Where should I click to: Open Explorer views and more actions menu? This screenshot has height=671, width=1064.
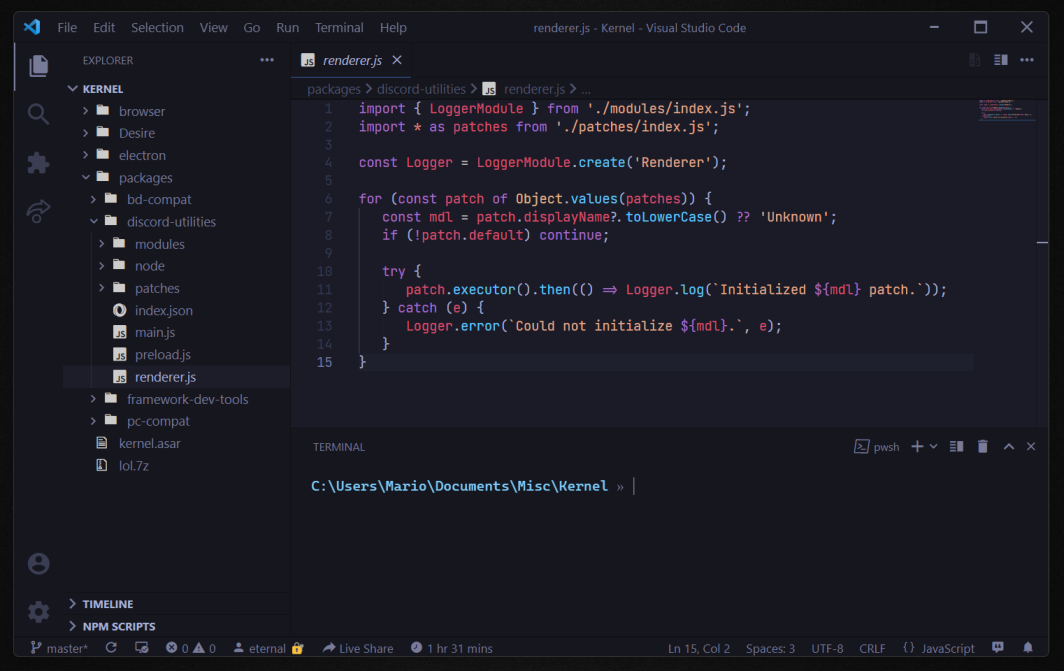click(x=267, y=60)
